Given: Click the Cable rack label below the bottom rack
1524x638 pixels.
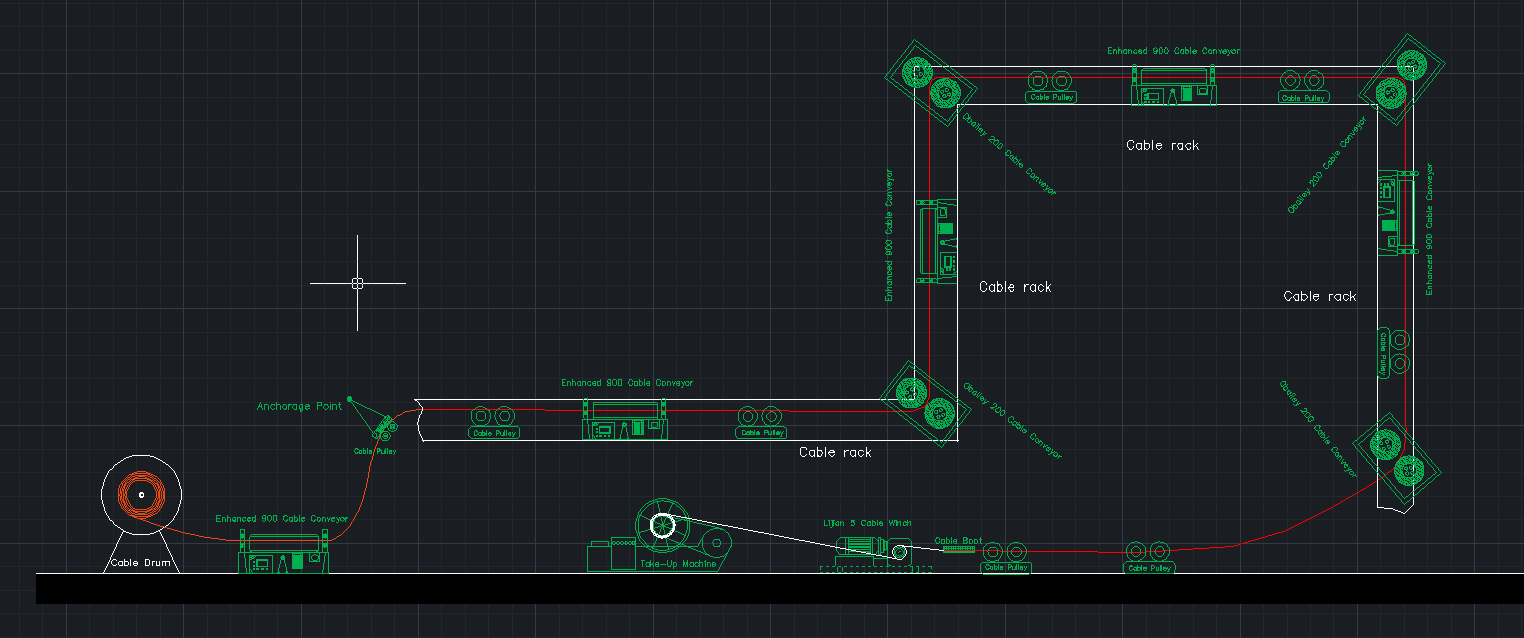Looking at the screenshot, I should [x=835, y=452].
